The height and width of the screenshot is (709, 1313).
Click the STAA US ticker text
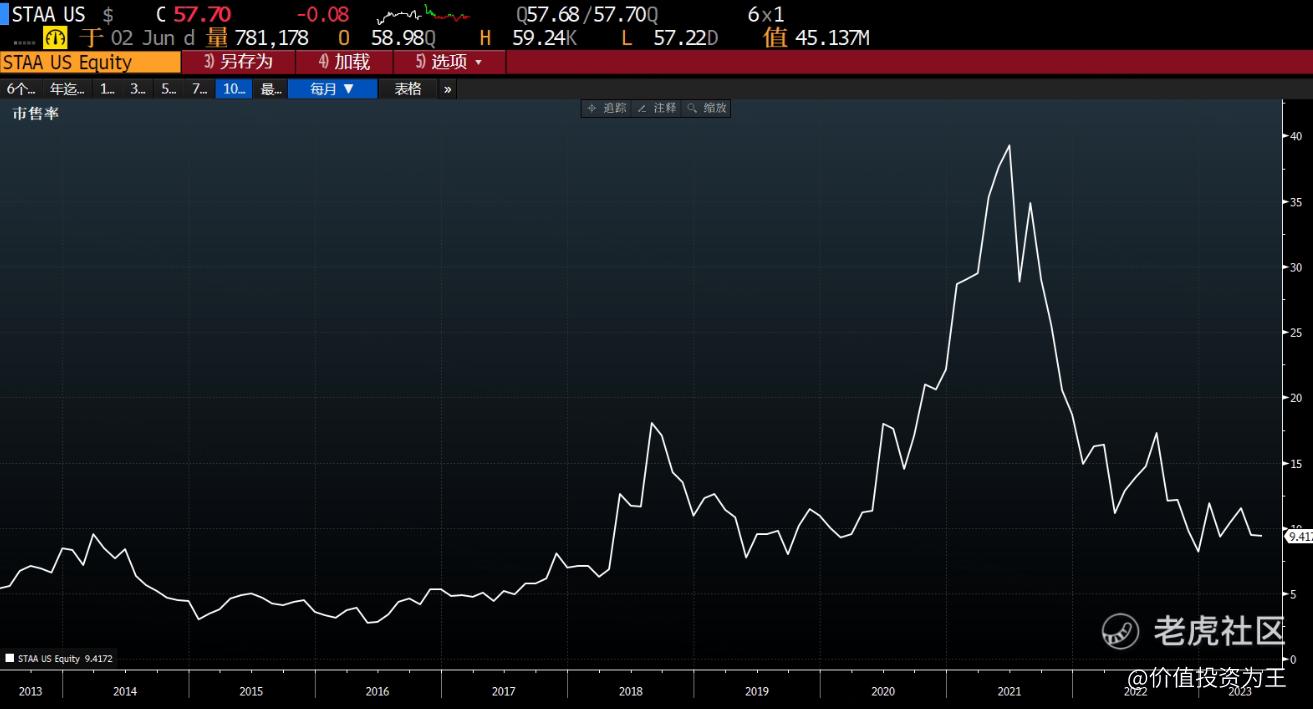click(48, 15)
